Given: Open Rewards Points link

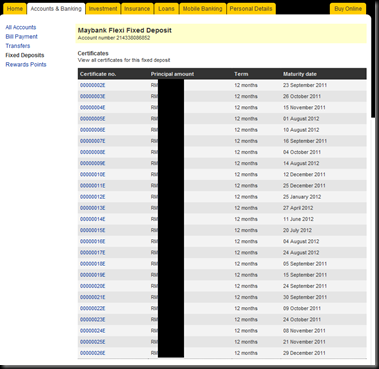Looking at the screenshot, I should (26, 65).
